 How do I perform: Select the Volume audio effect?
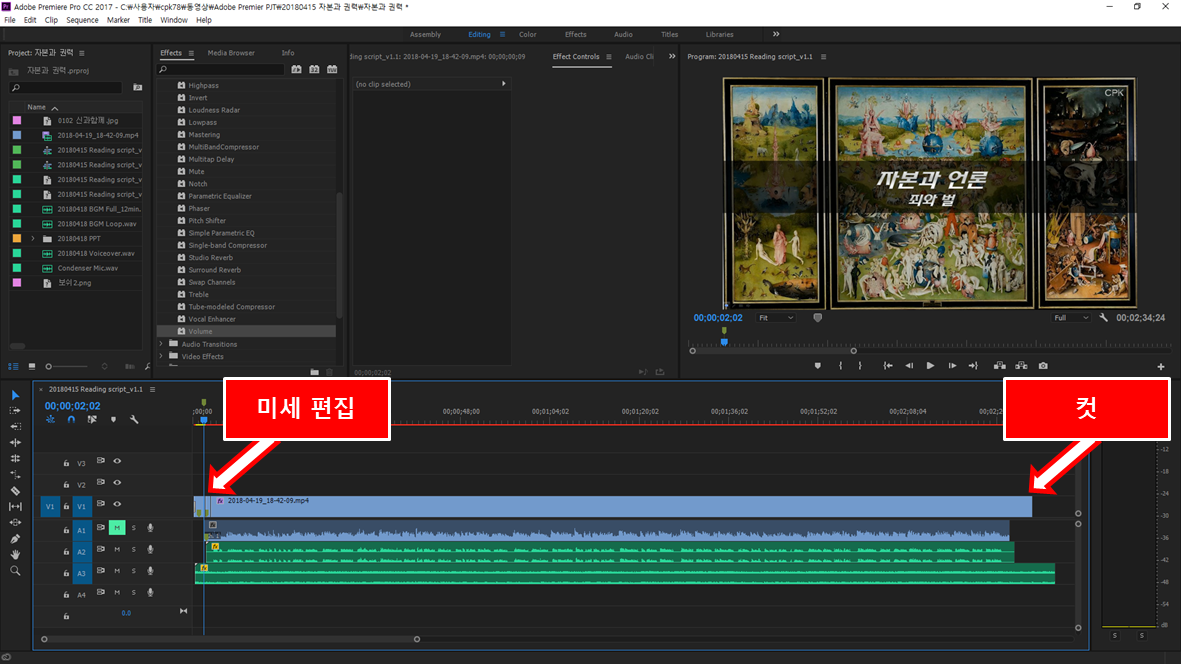point(246,331)
